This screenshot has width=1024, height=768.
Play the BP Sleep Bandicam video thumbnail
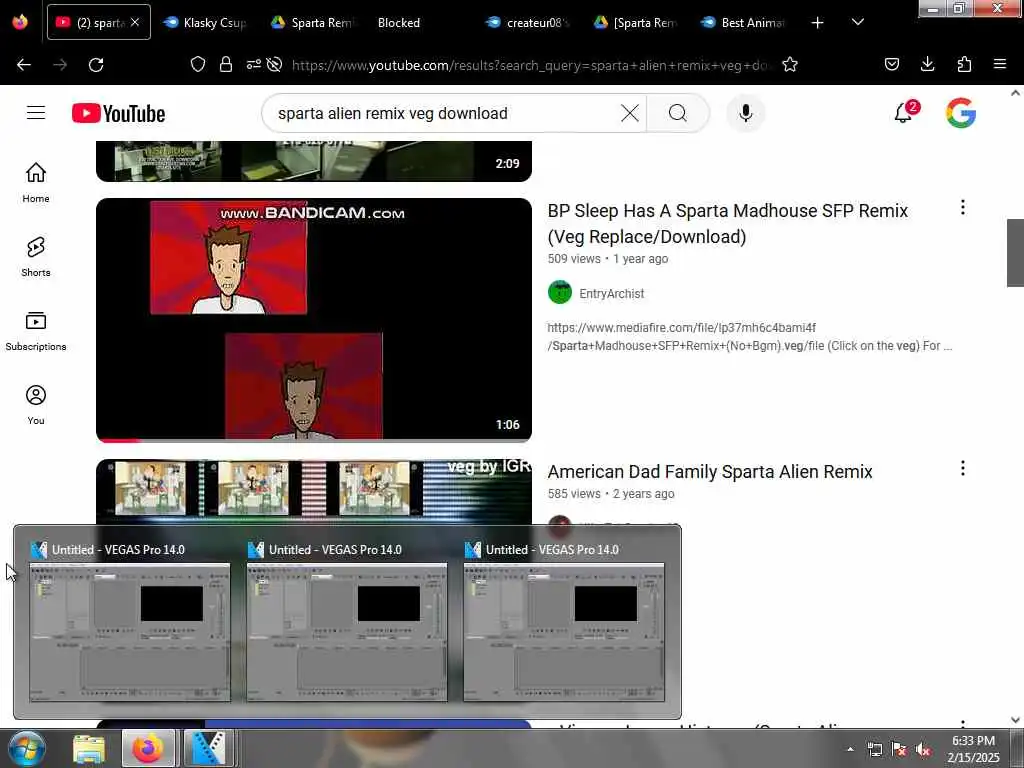pos(313,320)
